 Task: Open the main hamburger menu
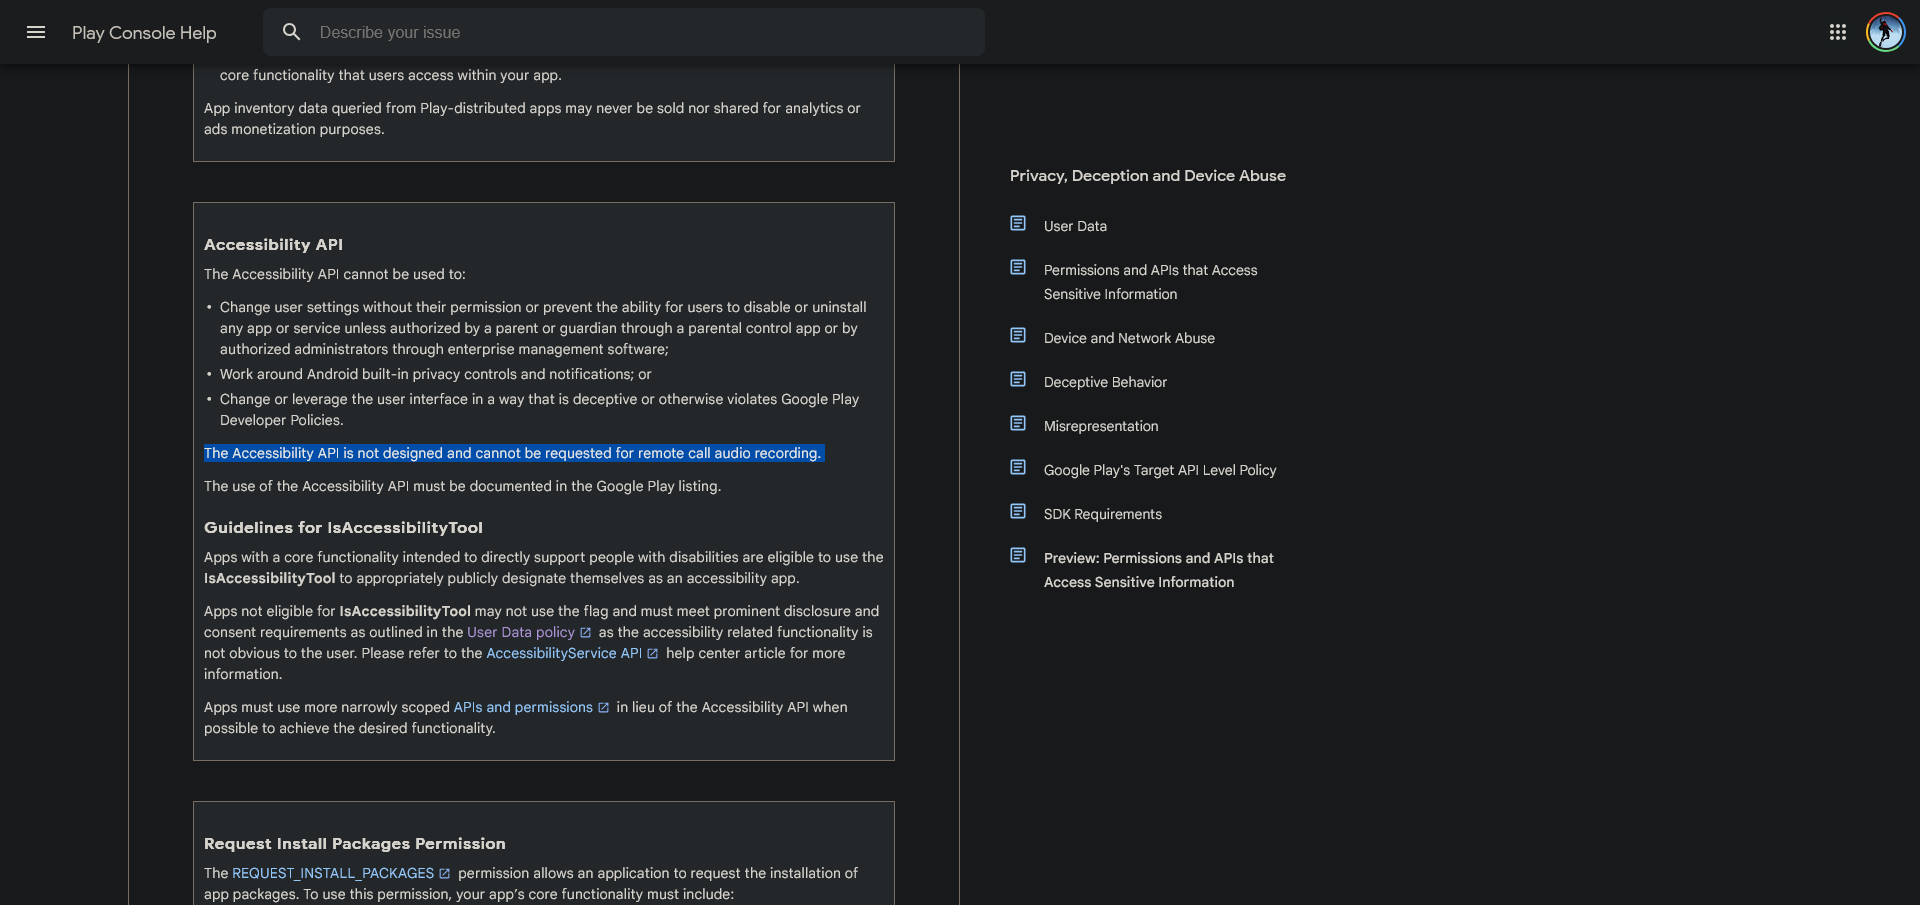[36, 32]
